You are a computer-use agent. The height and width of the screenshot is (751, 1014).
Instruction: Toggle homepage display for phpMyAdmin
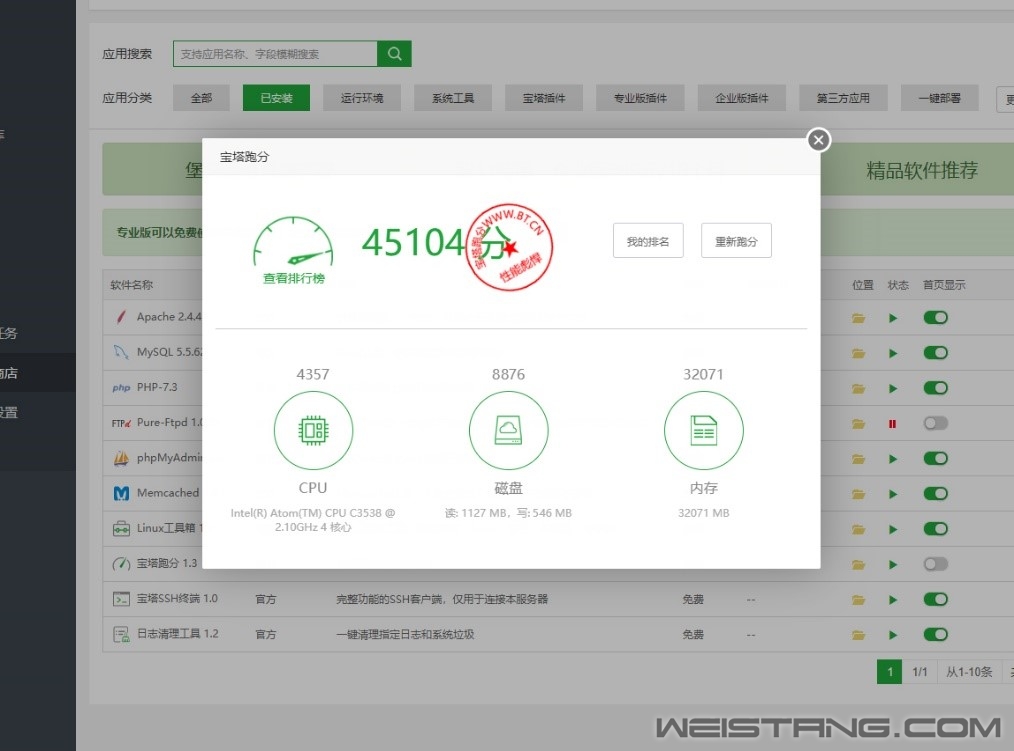point(935,459)
